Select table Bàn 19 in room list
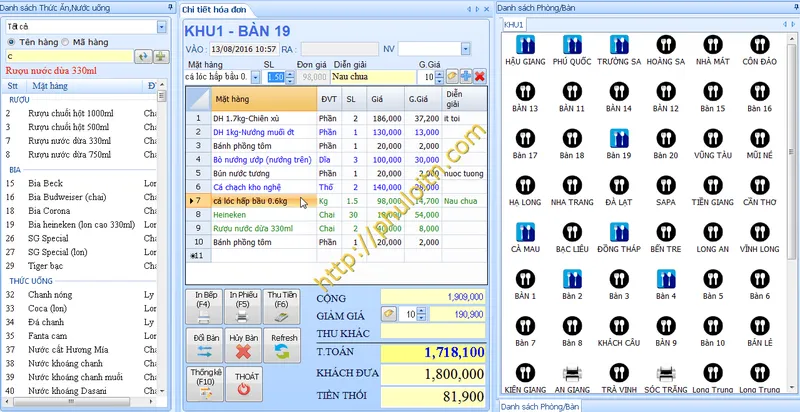 [x=619, y=138]
